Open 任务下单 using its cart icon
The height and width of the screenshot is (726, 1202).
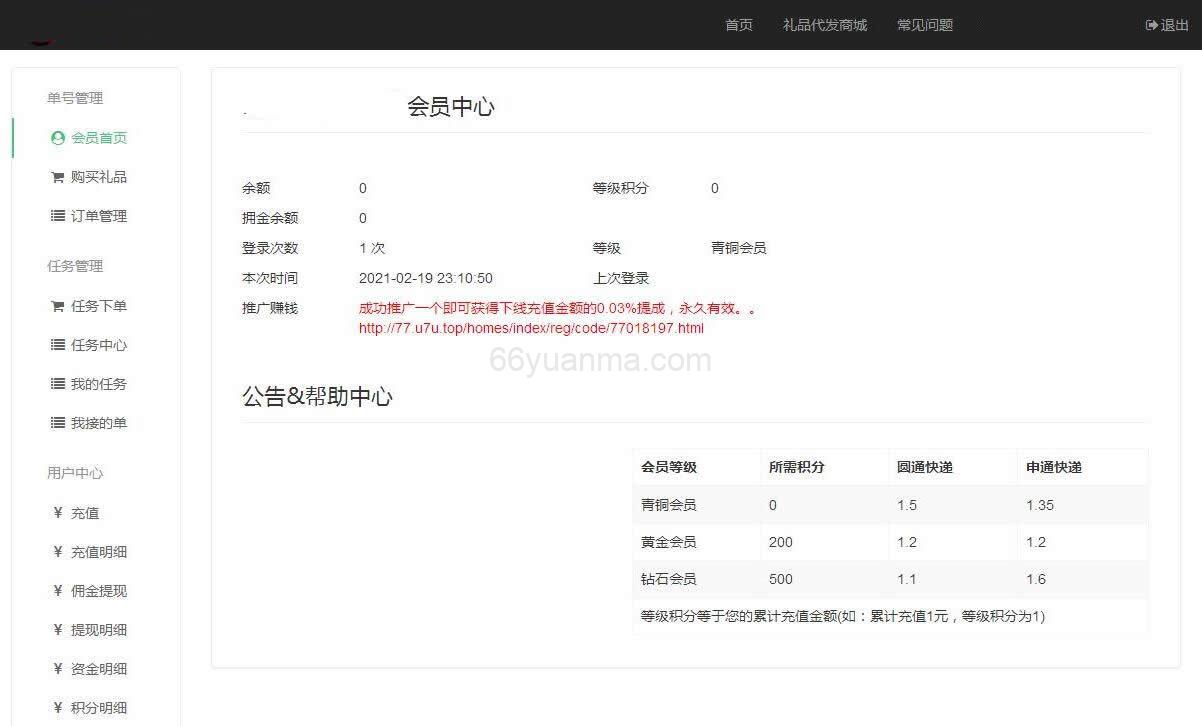point(57,306)
